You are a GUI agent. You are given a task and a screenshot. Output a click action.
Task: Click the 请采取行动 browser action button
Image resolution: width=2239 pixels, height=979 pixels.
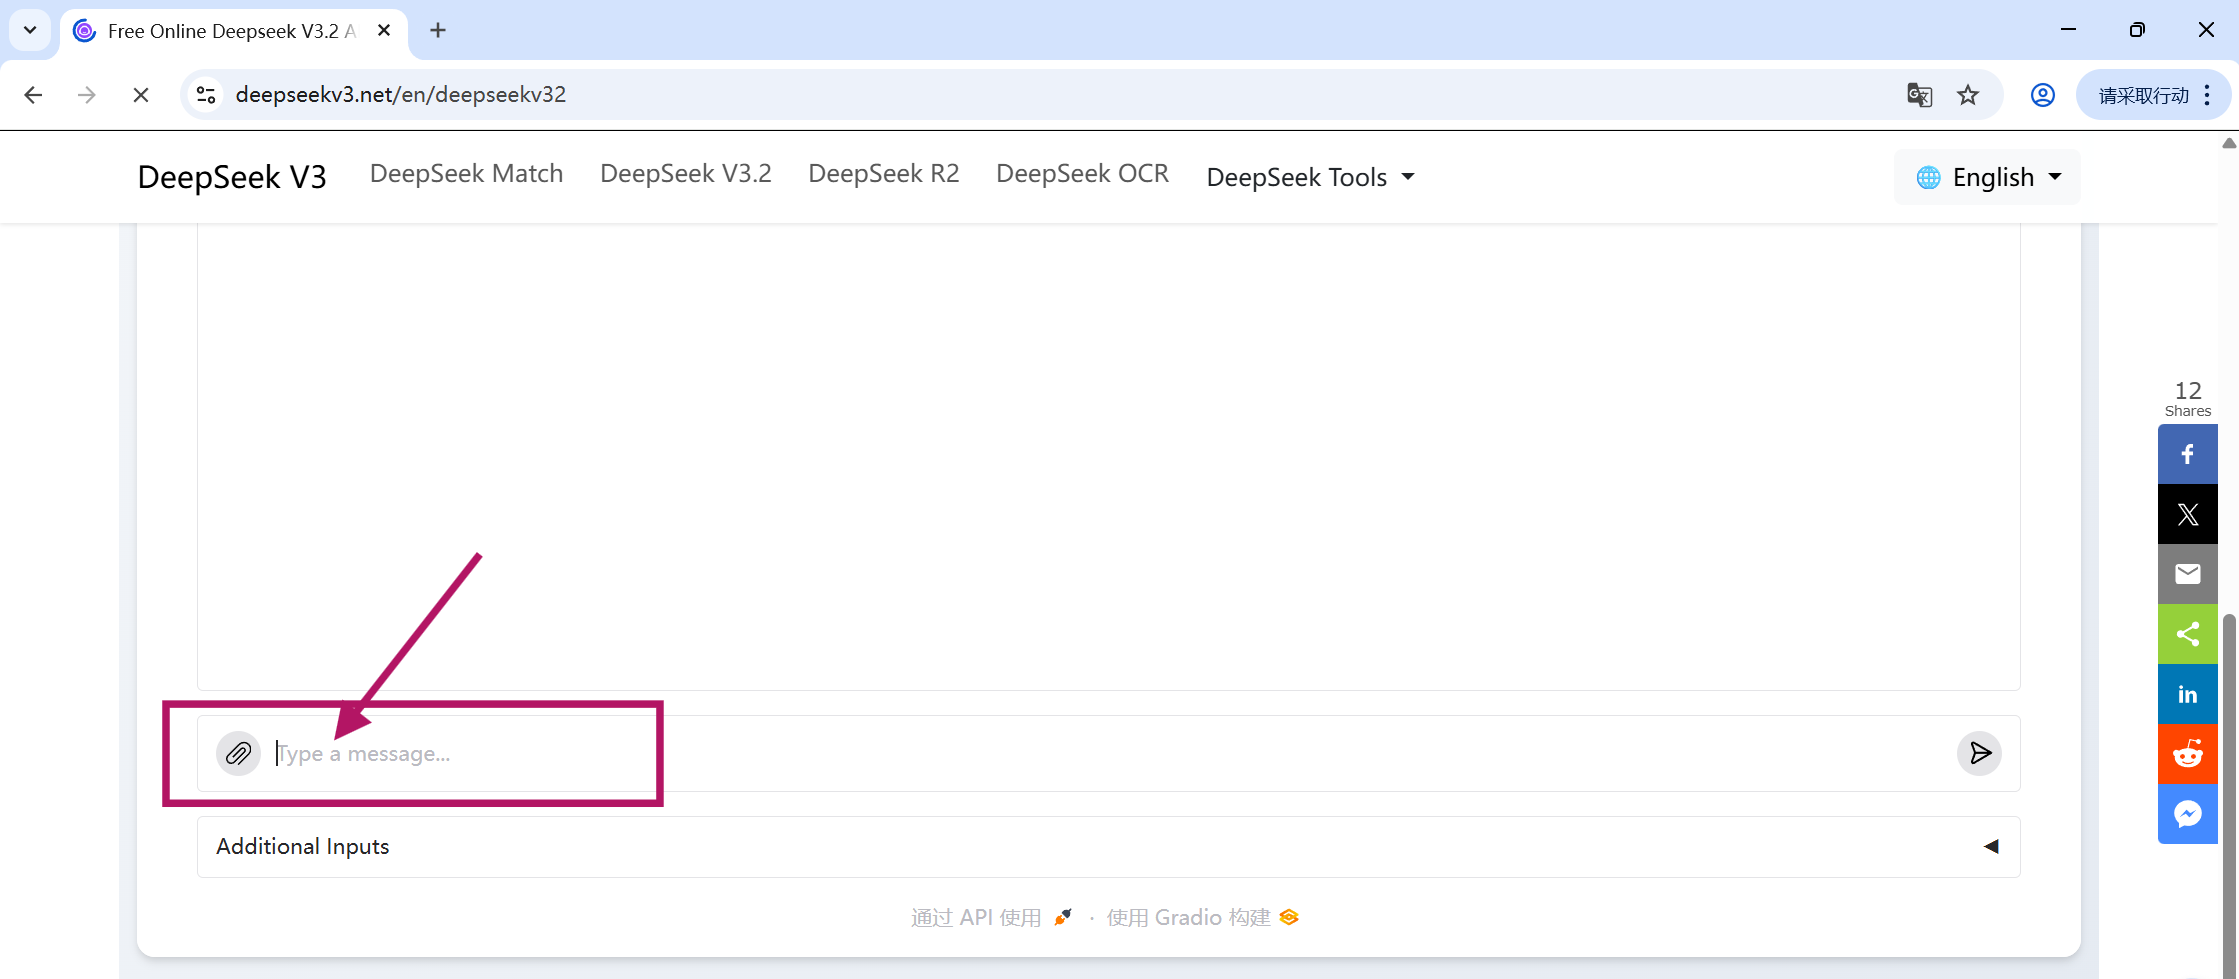[x=2153, y=95]
